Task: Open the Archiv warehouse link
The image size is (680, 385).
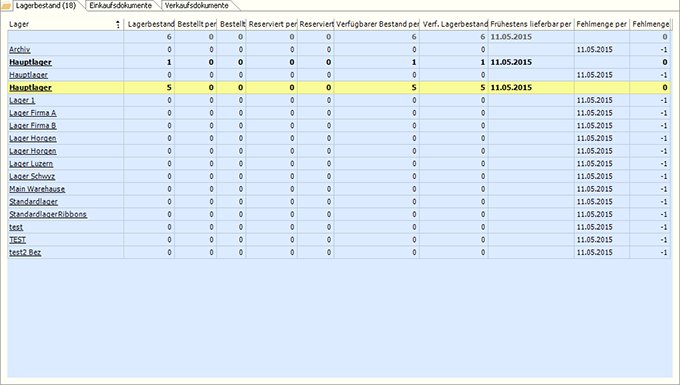Action: click(20, 49)
